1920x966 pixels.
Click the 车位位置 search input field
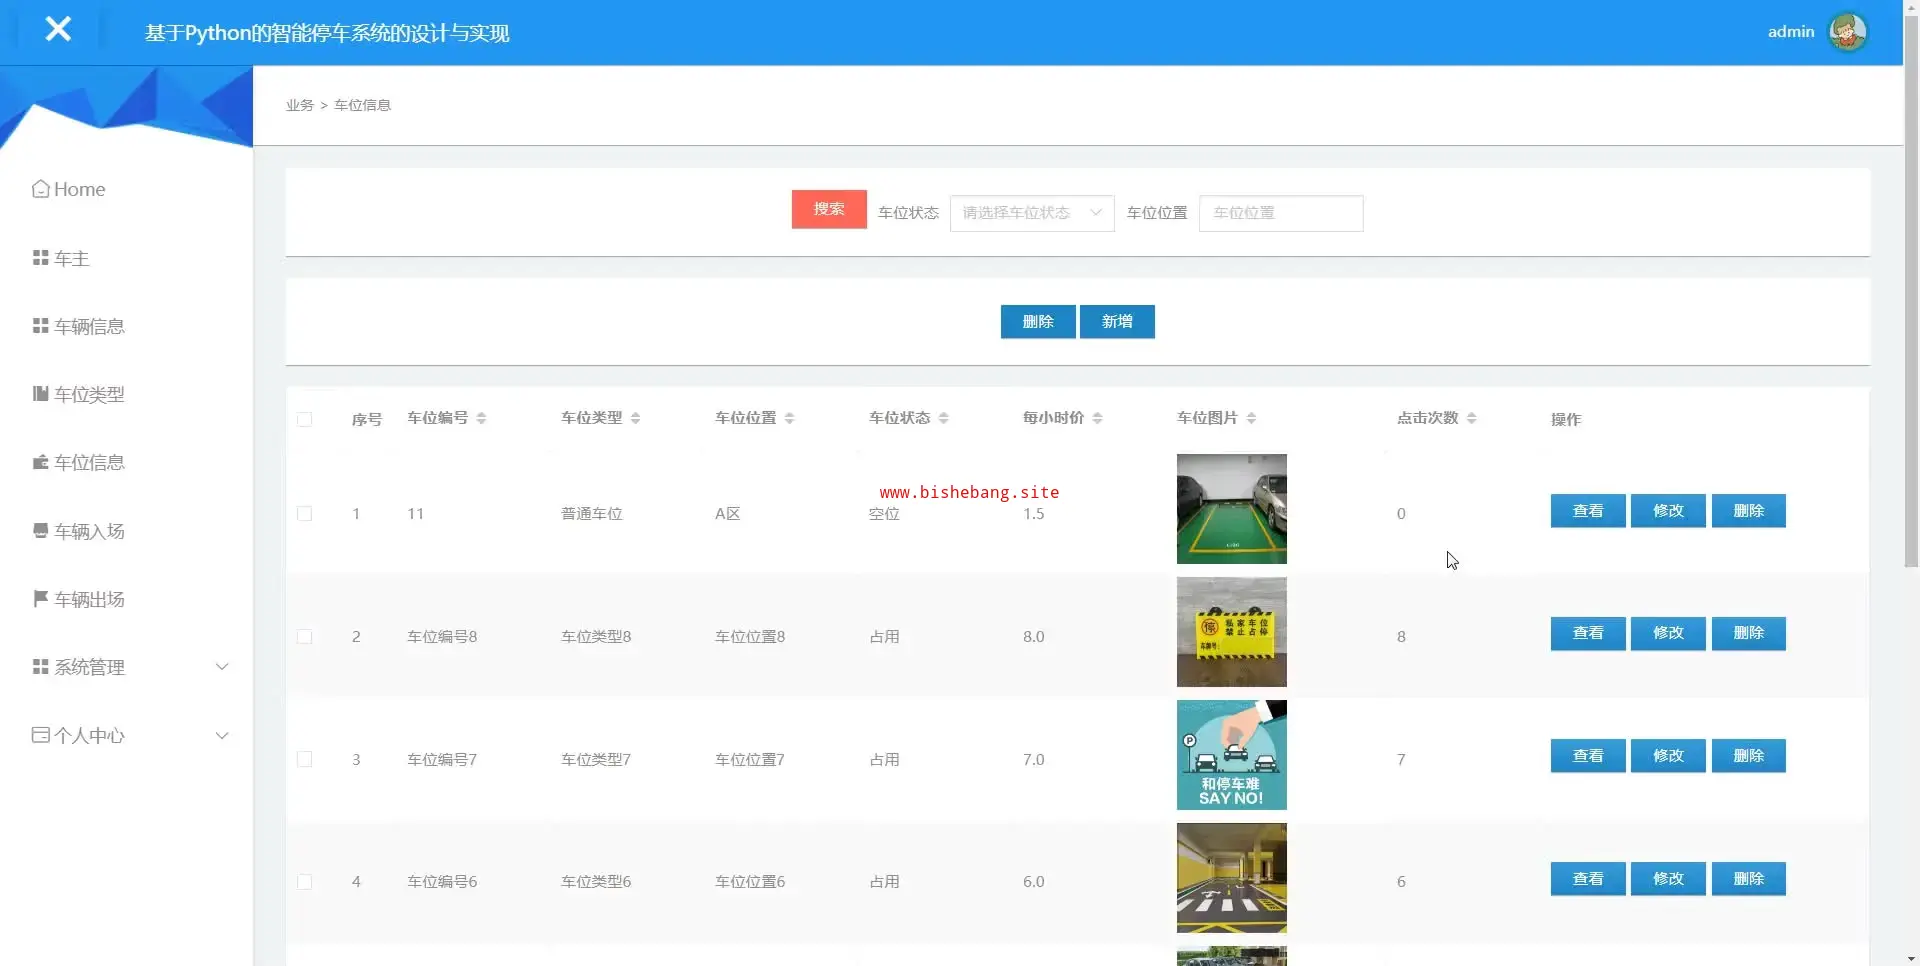click(x=1280, y=213)
